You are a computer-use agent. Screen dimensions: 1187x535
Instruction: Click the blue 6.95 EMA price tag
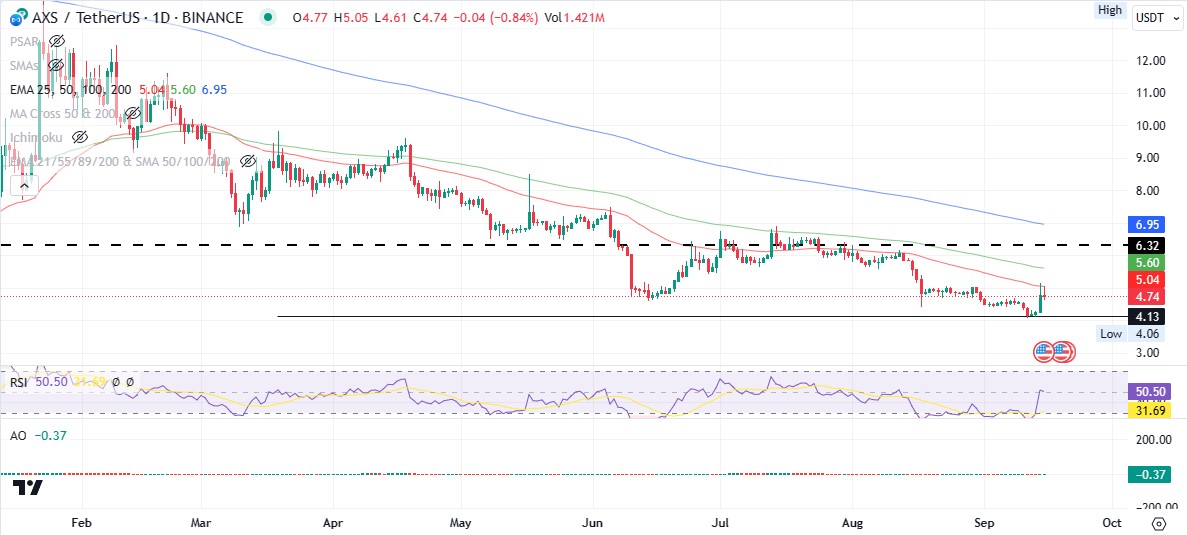point(1148,224)
